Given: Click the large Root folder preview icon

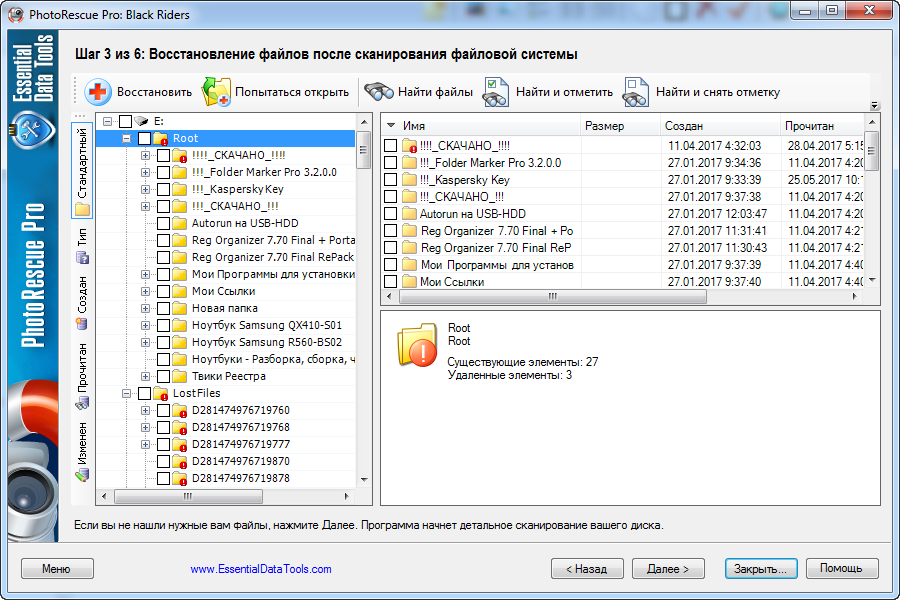Looking at the screenshot, I should 417,344.
